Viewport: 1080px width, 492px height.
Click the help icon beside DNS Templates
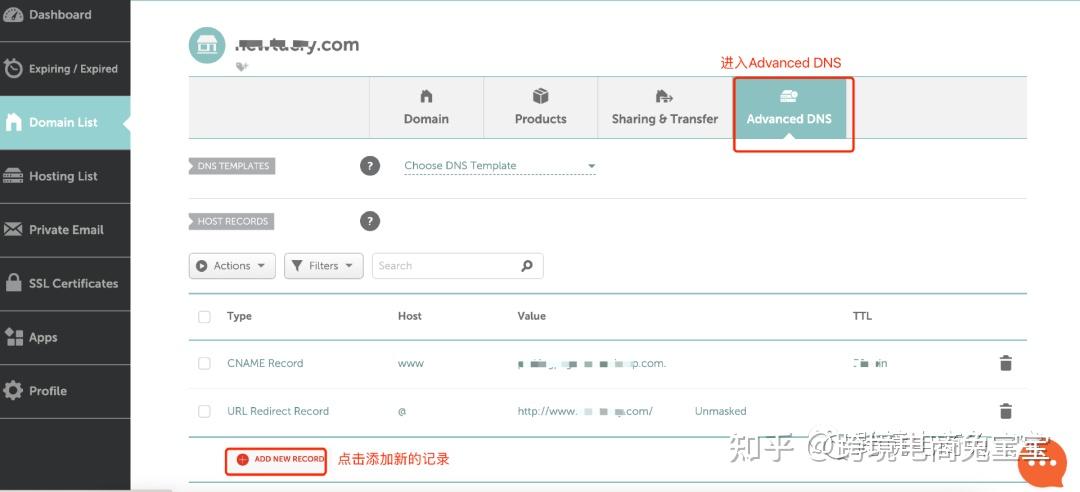point(370,166)
